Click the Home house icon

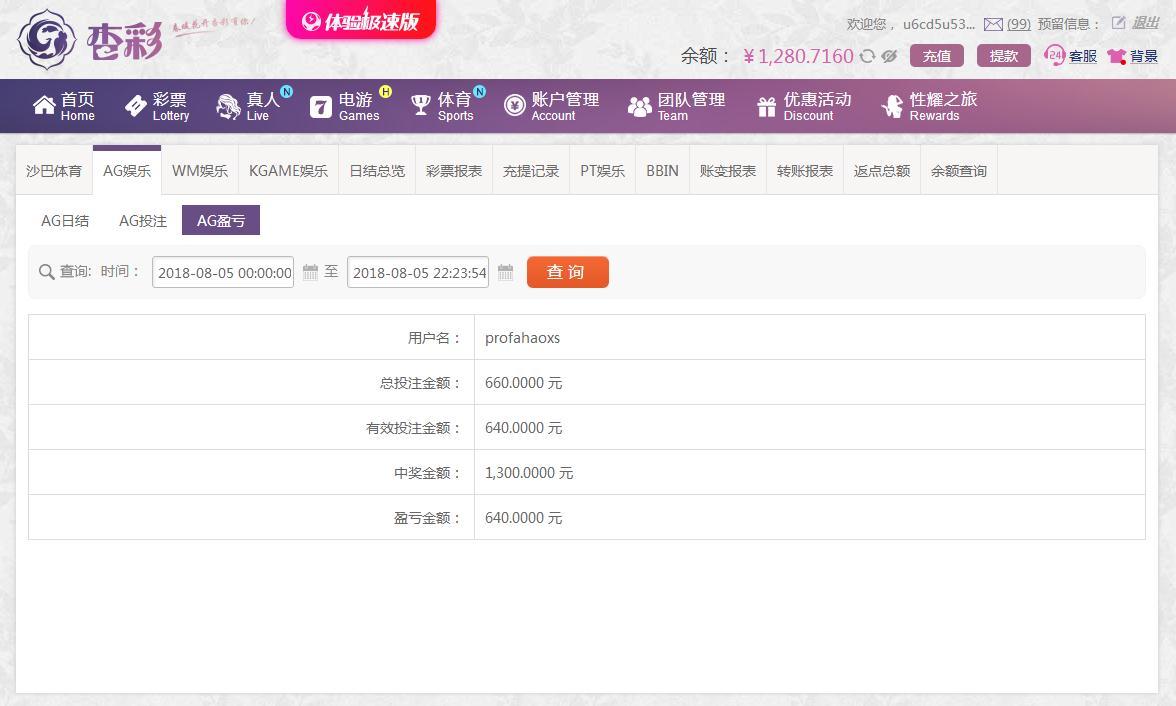coord(44,106)
